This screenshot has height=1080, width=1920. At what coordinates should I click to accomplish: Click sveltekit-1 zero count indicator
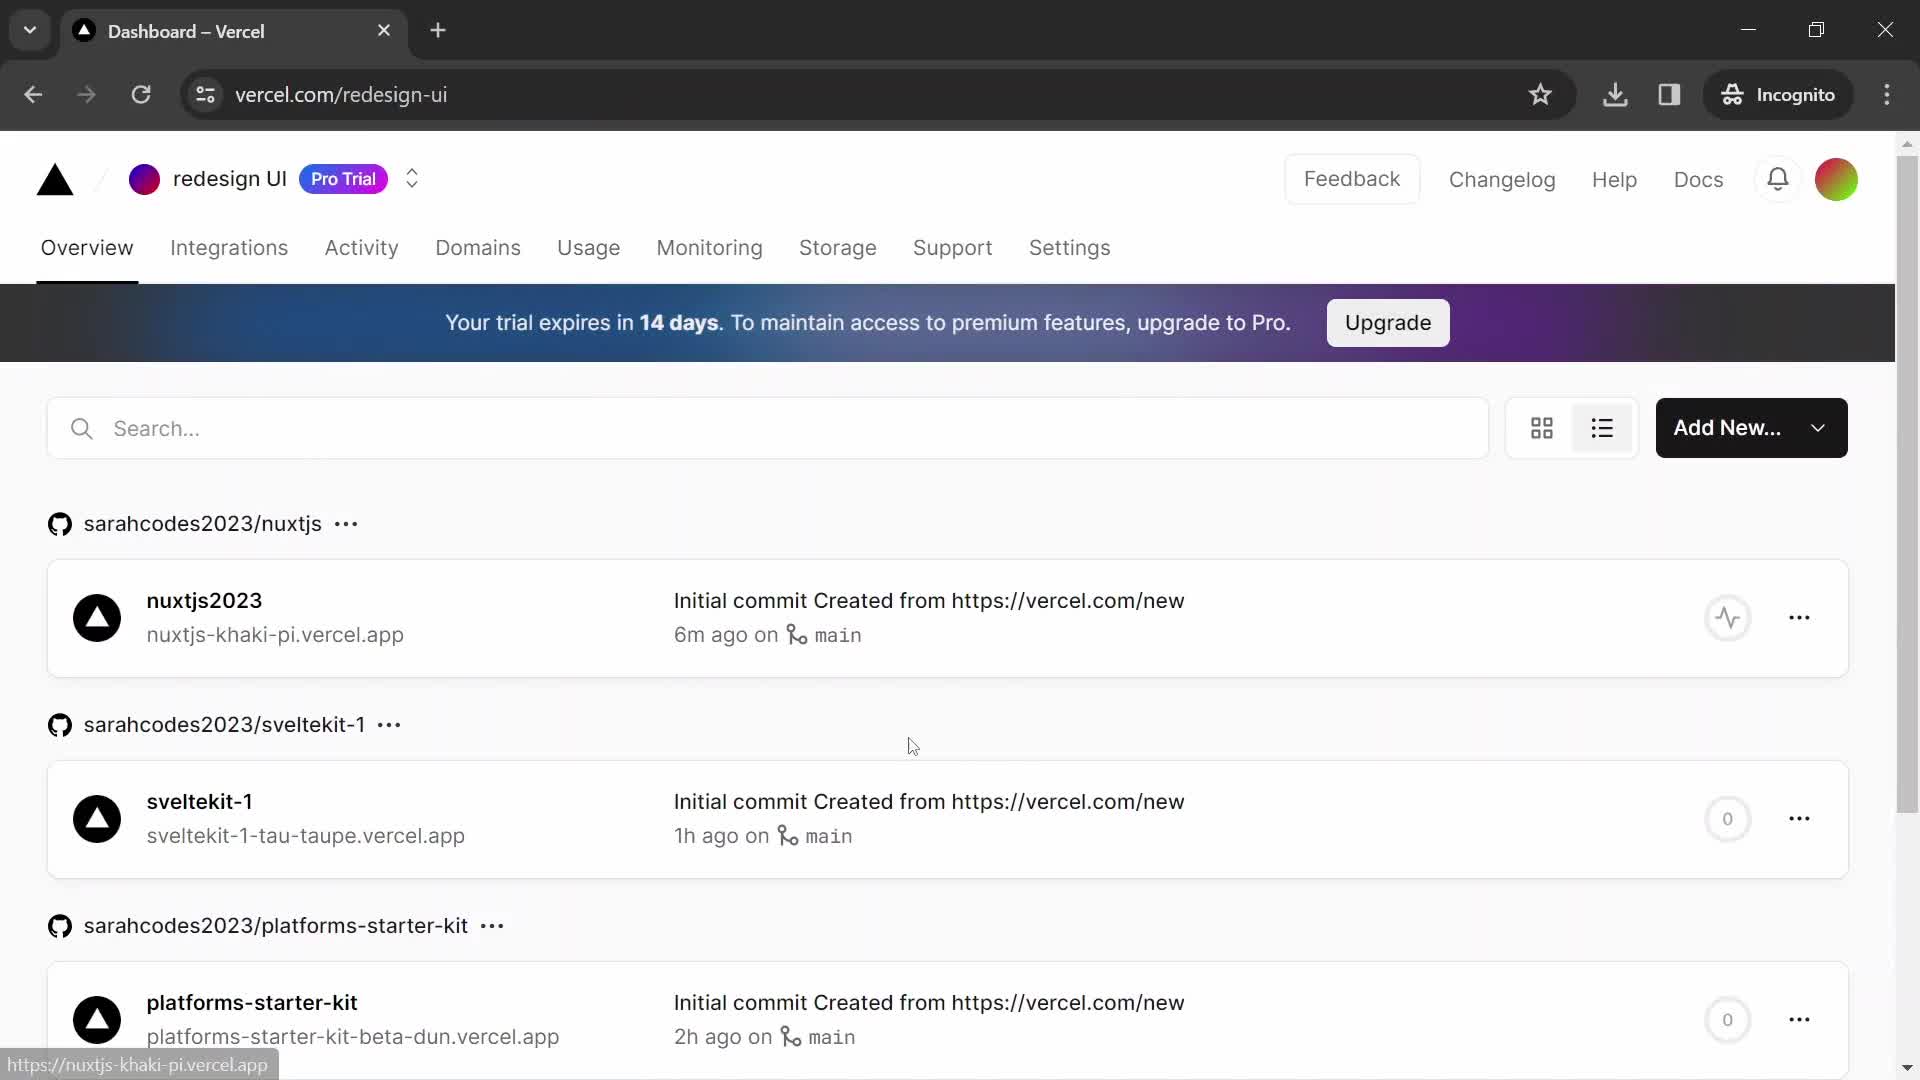click(x=1727, y=819)
